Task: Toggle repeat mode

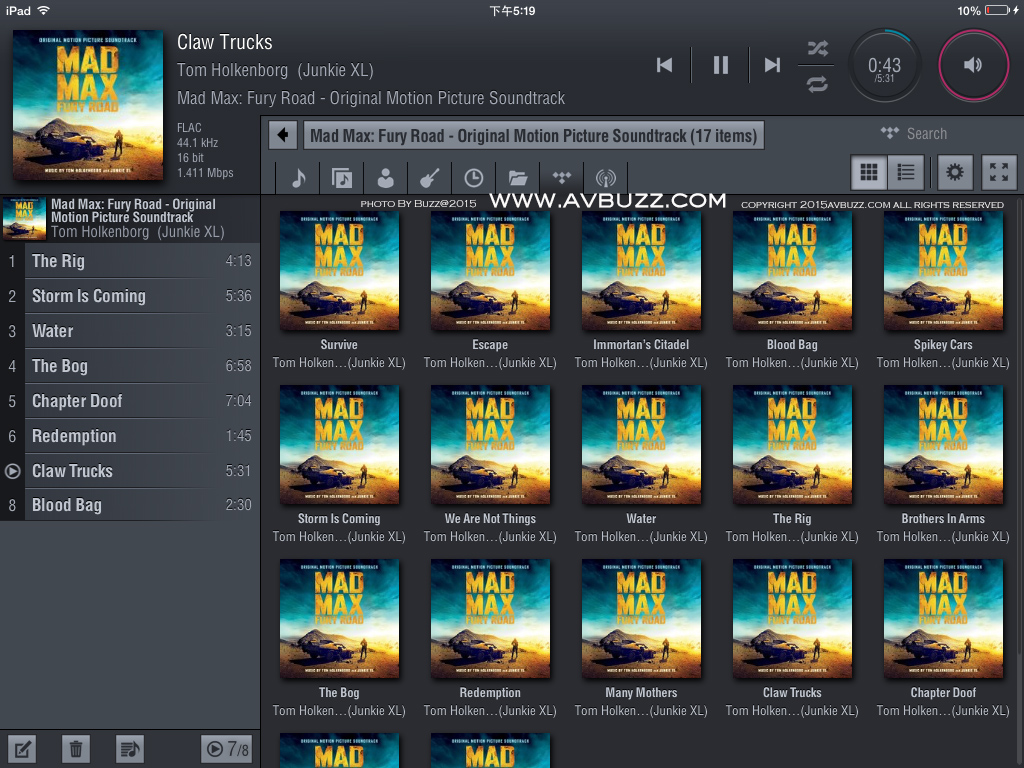Action: click(818, 84)
